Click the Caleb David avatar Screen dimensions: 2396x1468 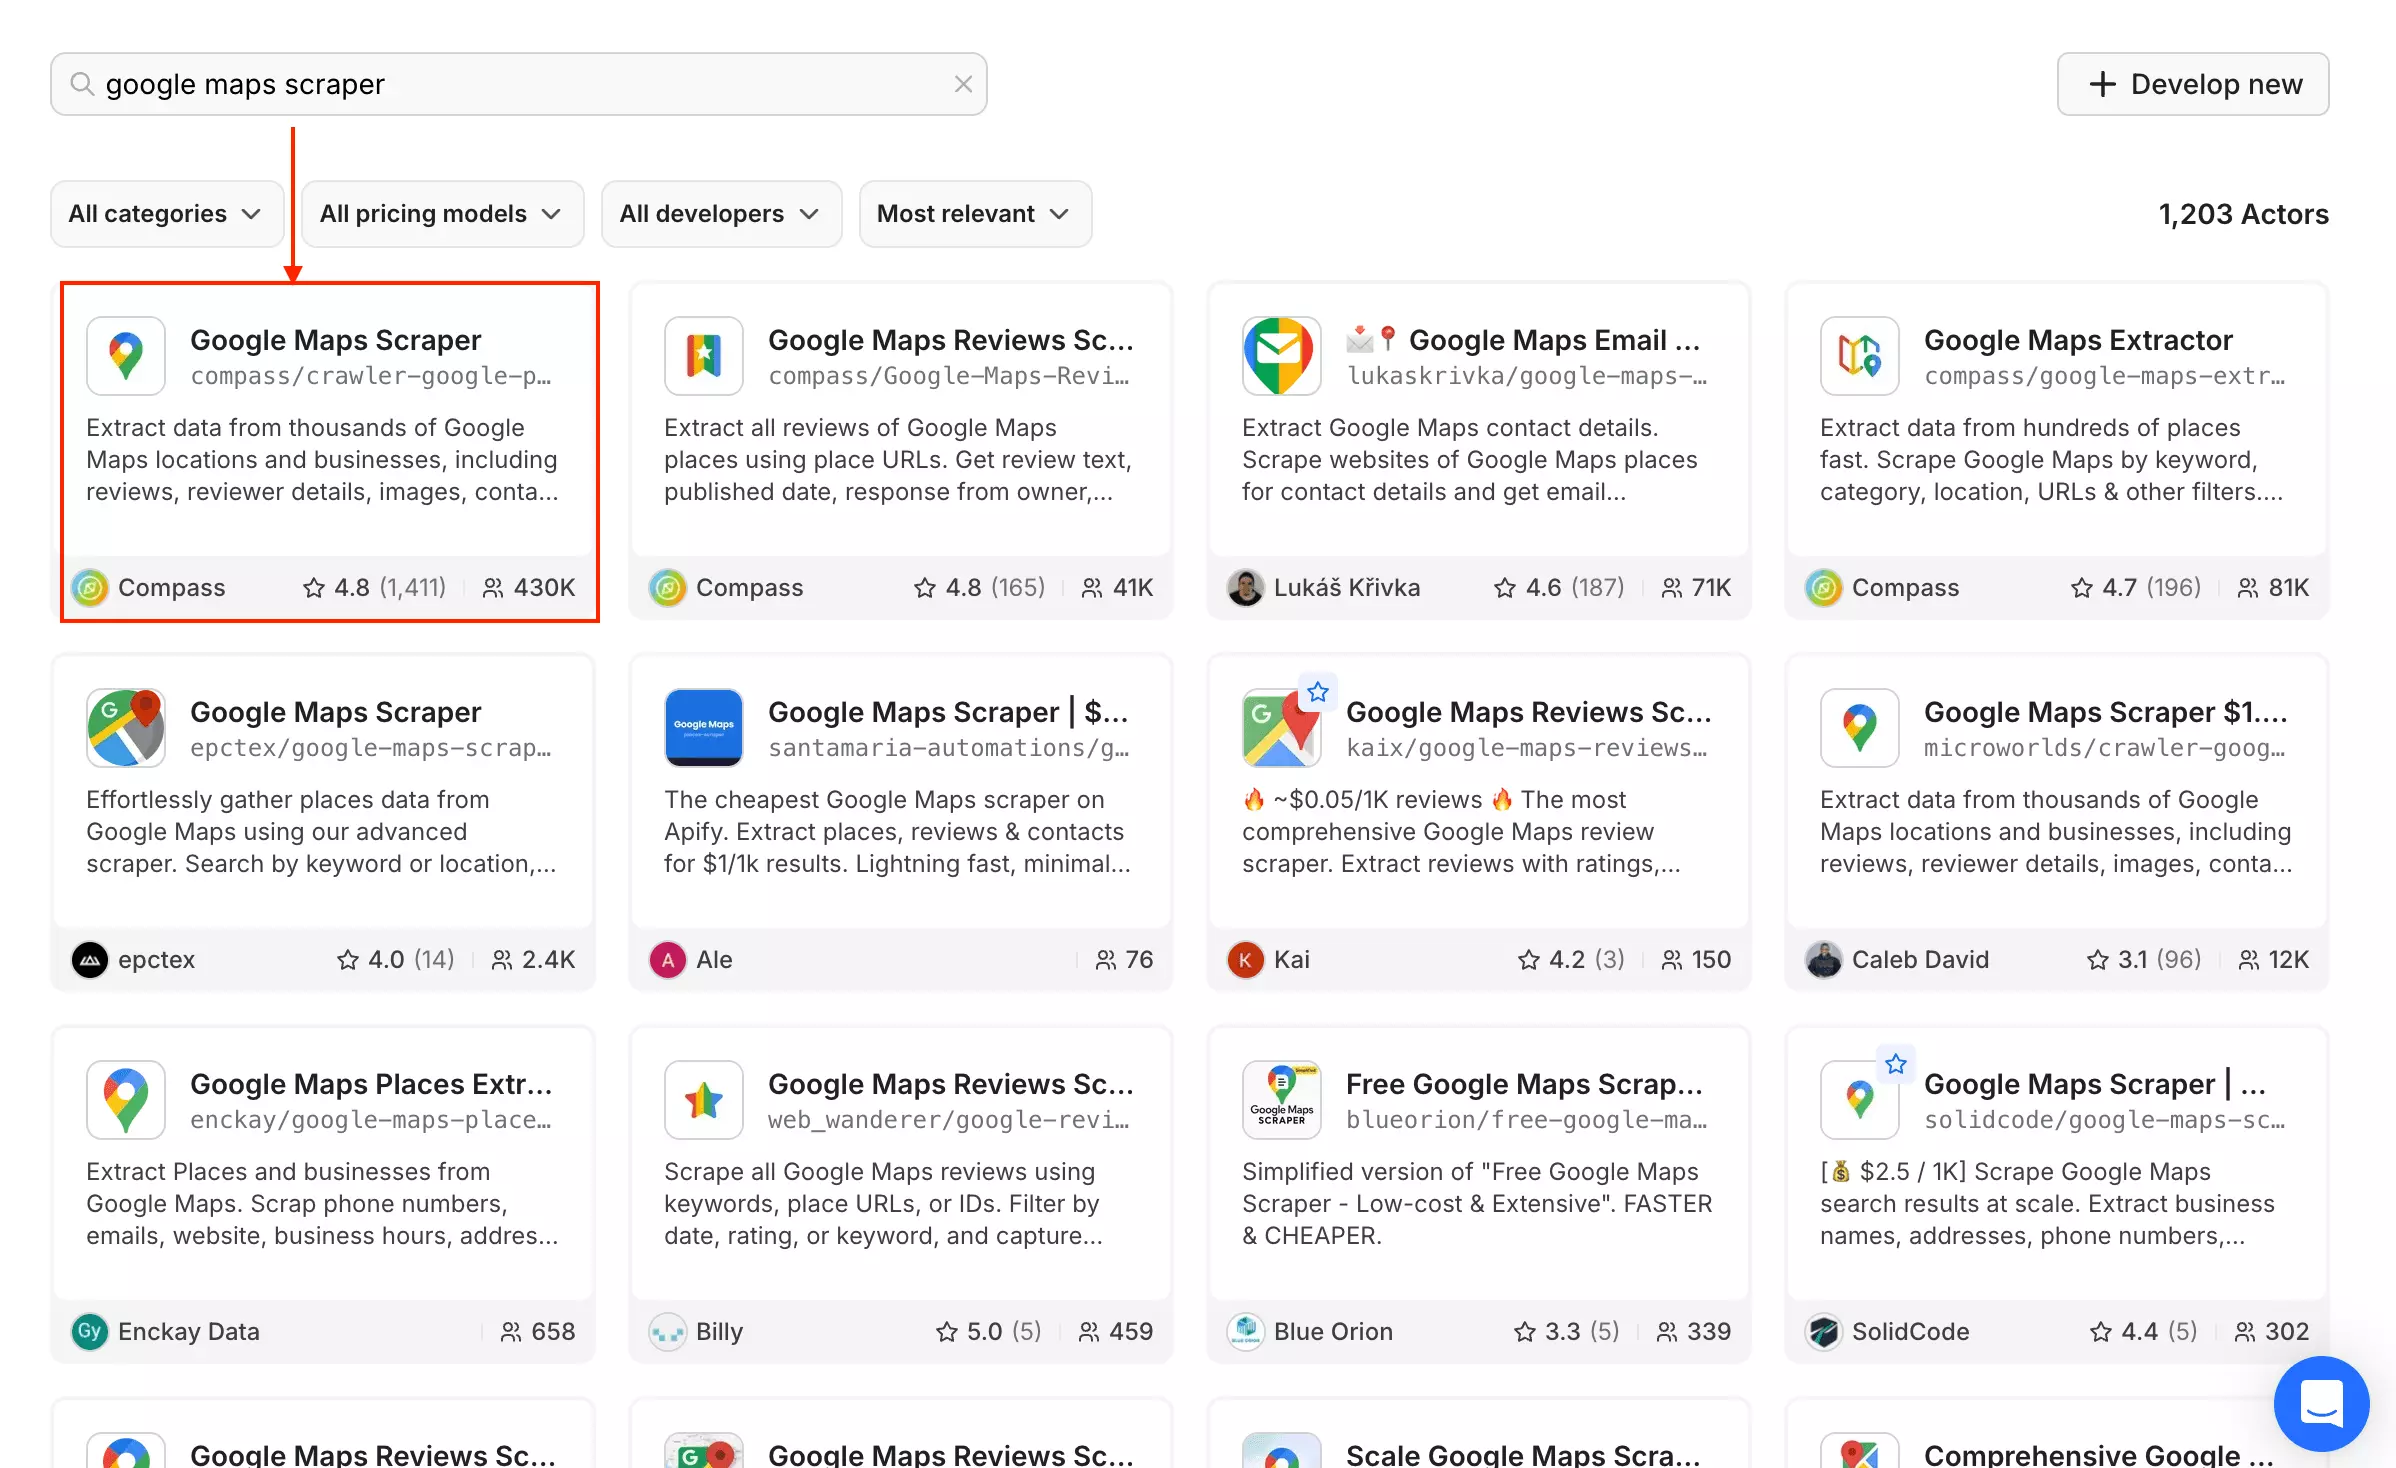pos(1824,960)
